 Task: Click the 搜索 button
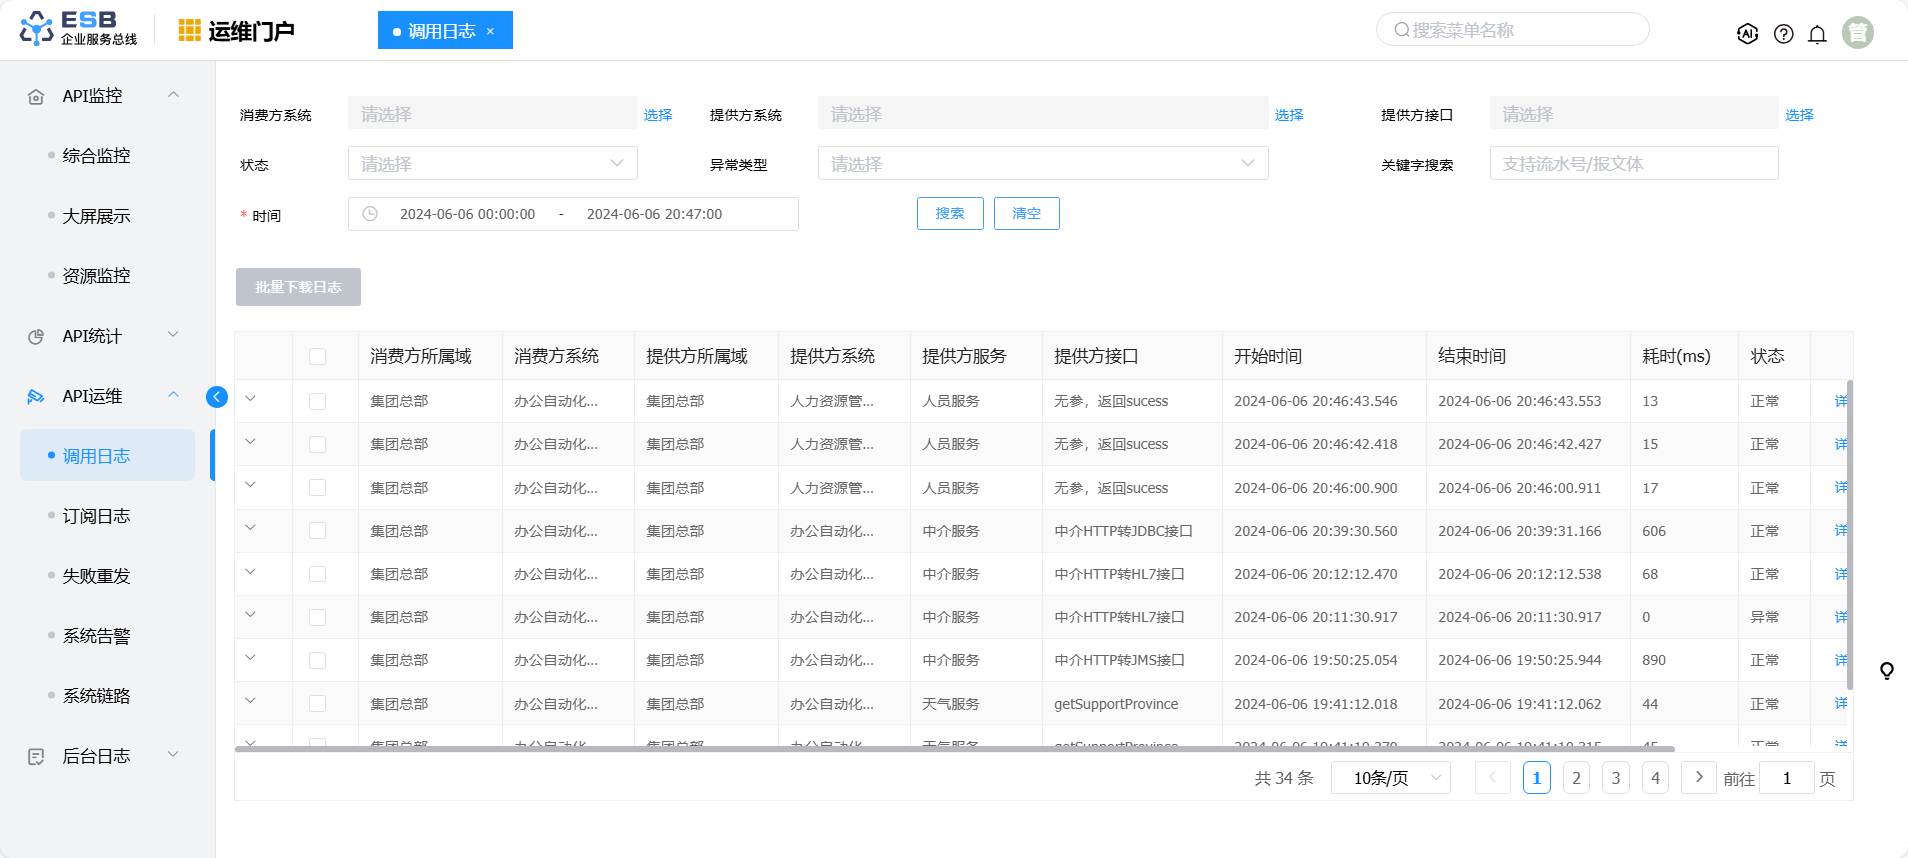click(x=949, y=213)
